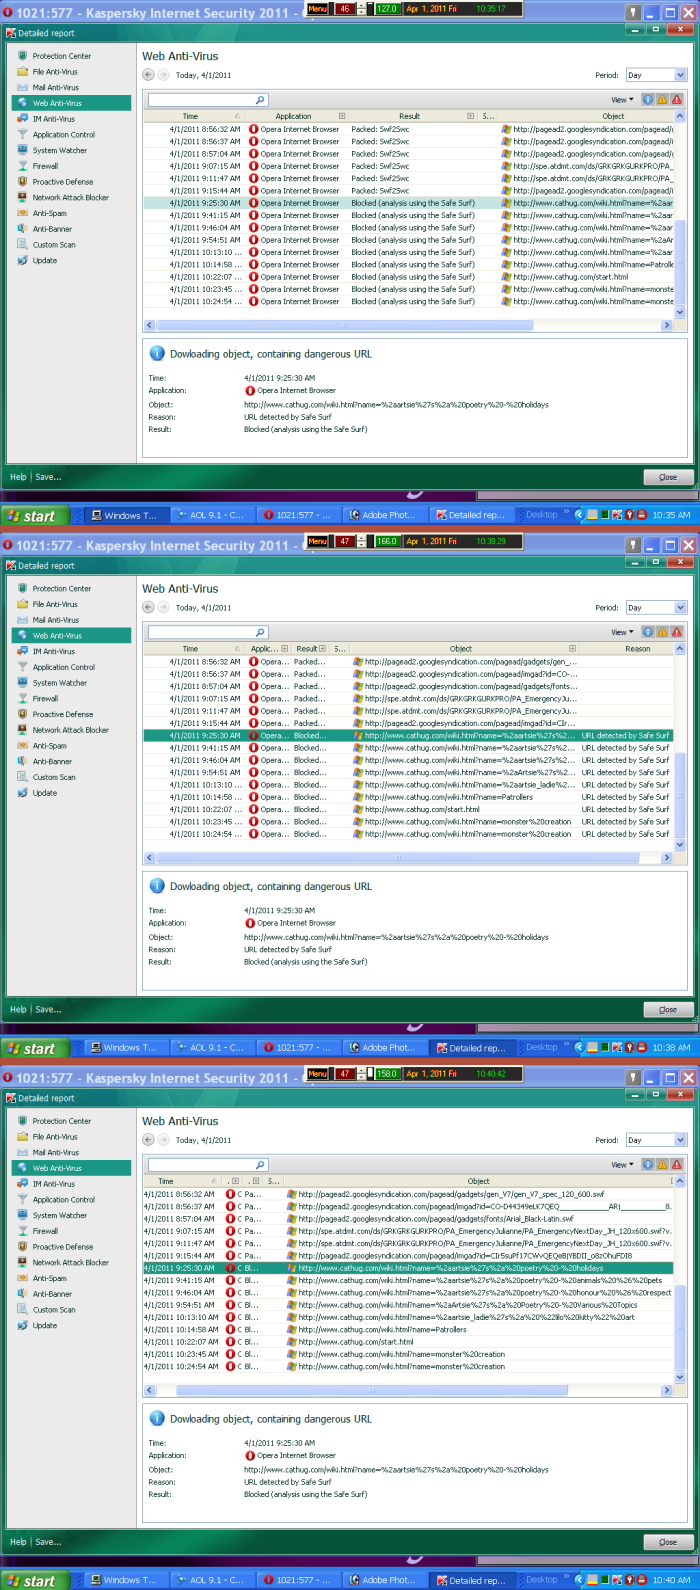The image size is (700, 1590).
Task: Open AOL 9.1 on taskbar showing 10:38 AM
Action: pyautogui.click(x=211, y=1048)
